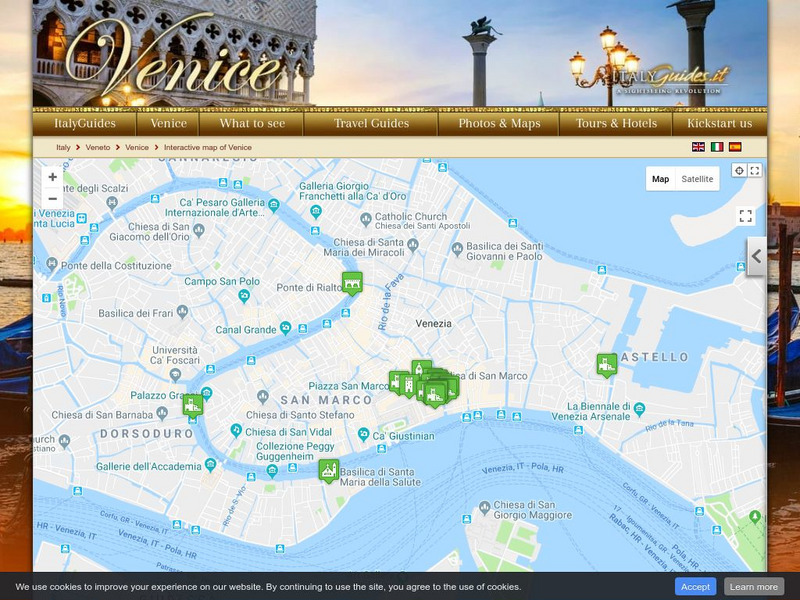This screenshot has height=600, width=800.
Task: Zoom in using the plus icon
Action: [x=52, y=177]
